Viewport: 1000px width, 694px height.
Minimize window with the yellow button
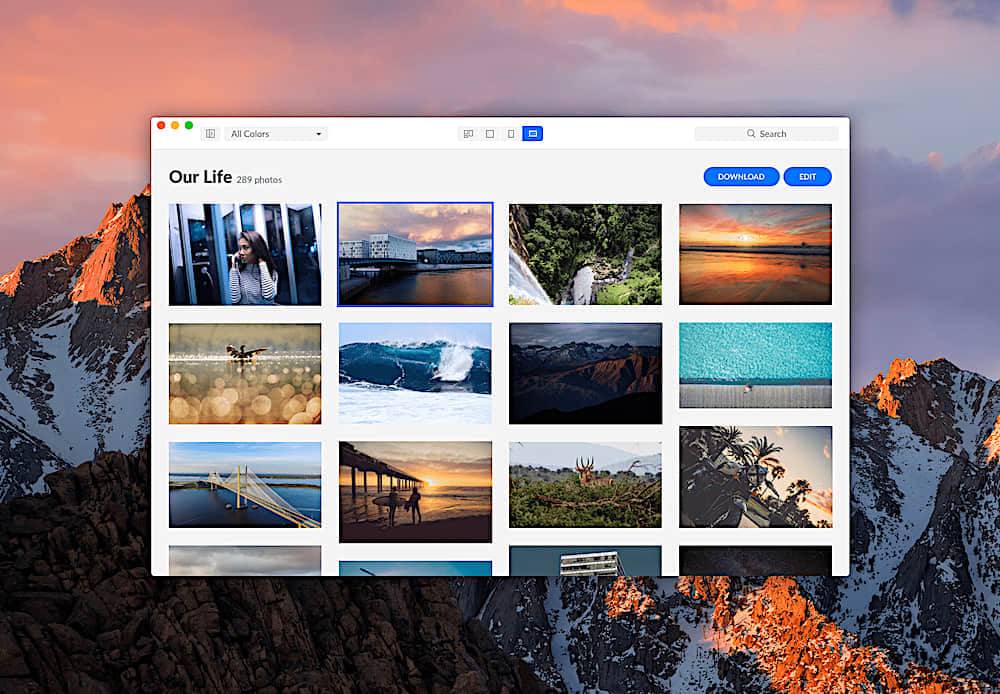(175, 126)
